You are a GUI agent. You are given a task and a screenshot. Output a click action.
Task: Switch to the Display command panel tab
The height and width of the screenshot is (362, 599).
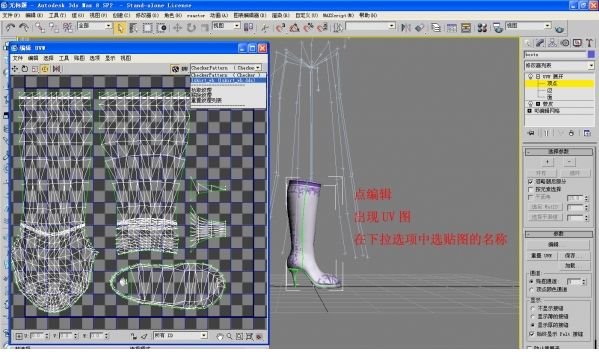tap(577, 43)
